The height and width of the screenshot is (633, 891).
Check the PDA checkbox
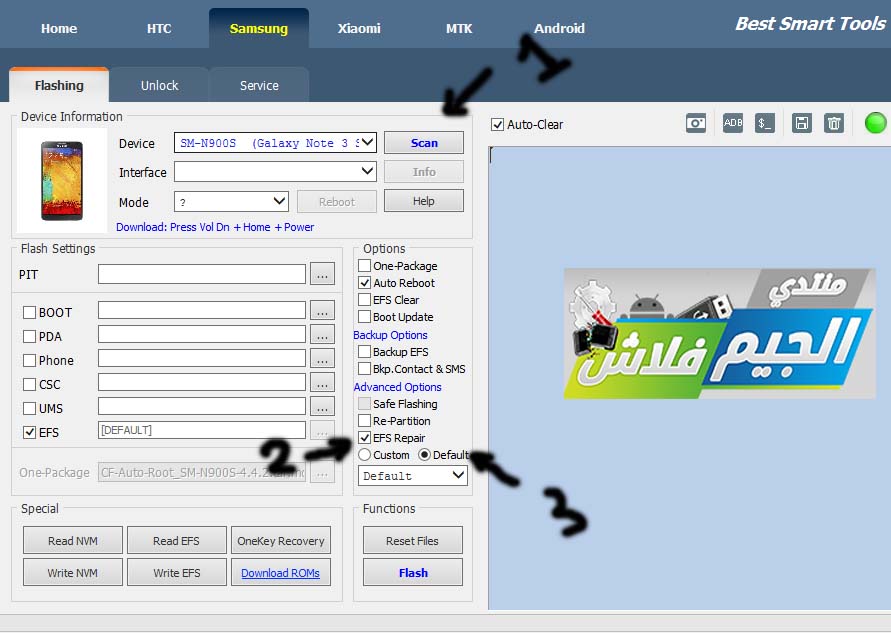tap(29, 336)
